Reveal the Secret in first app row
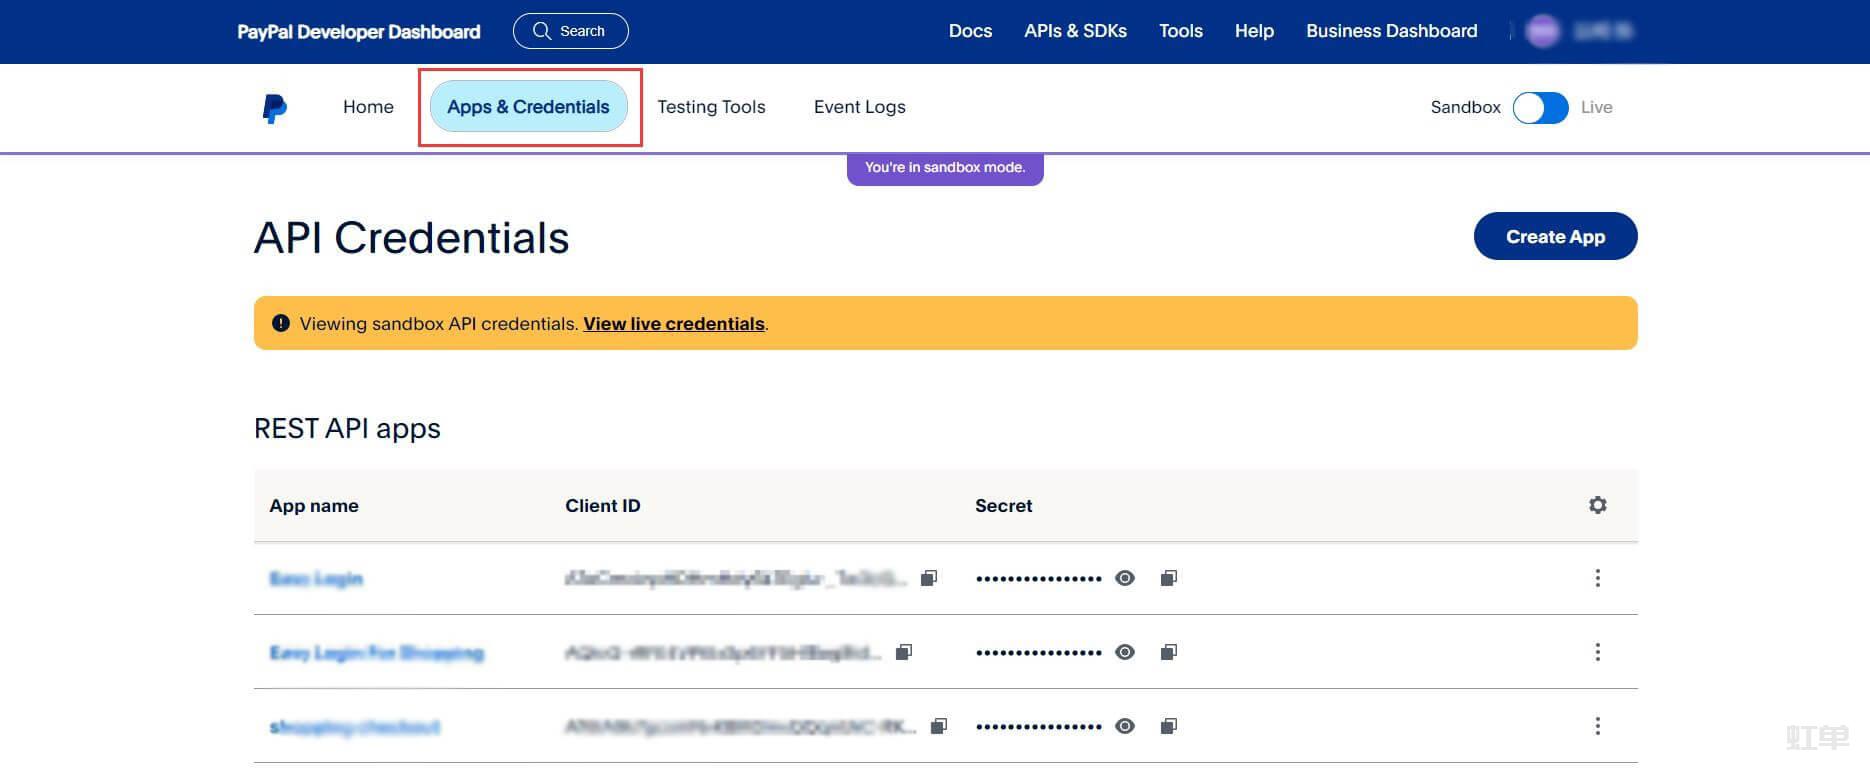 [x=1125, y=578]
